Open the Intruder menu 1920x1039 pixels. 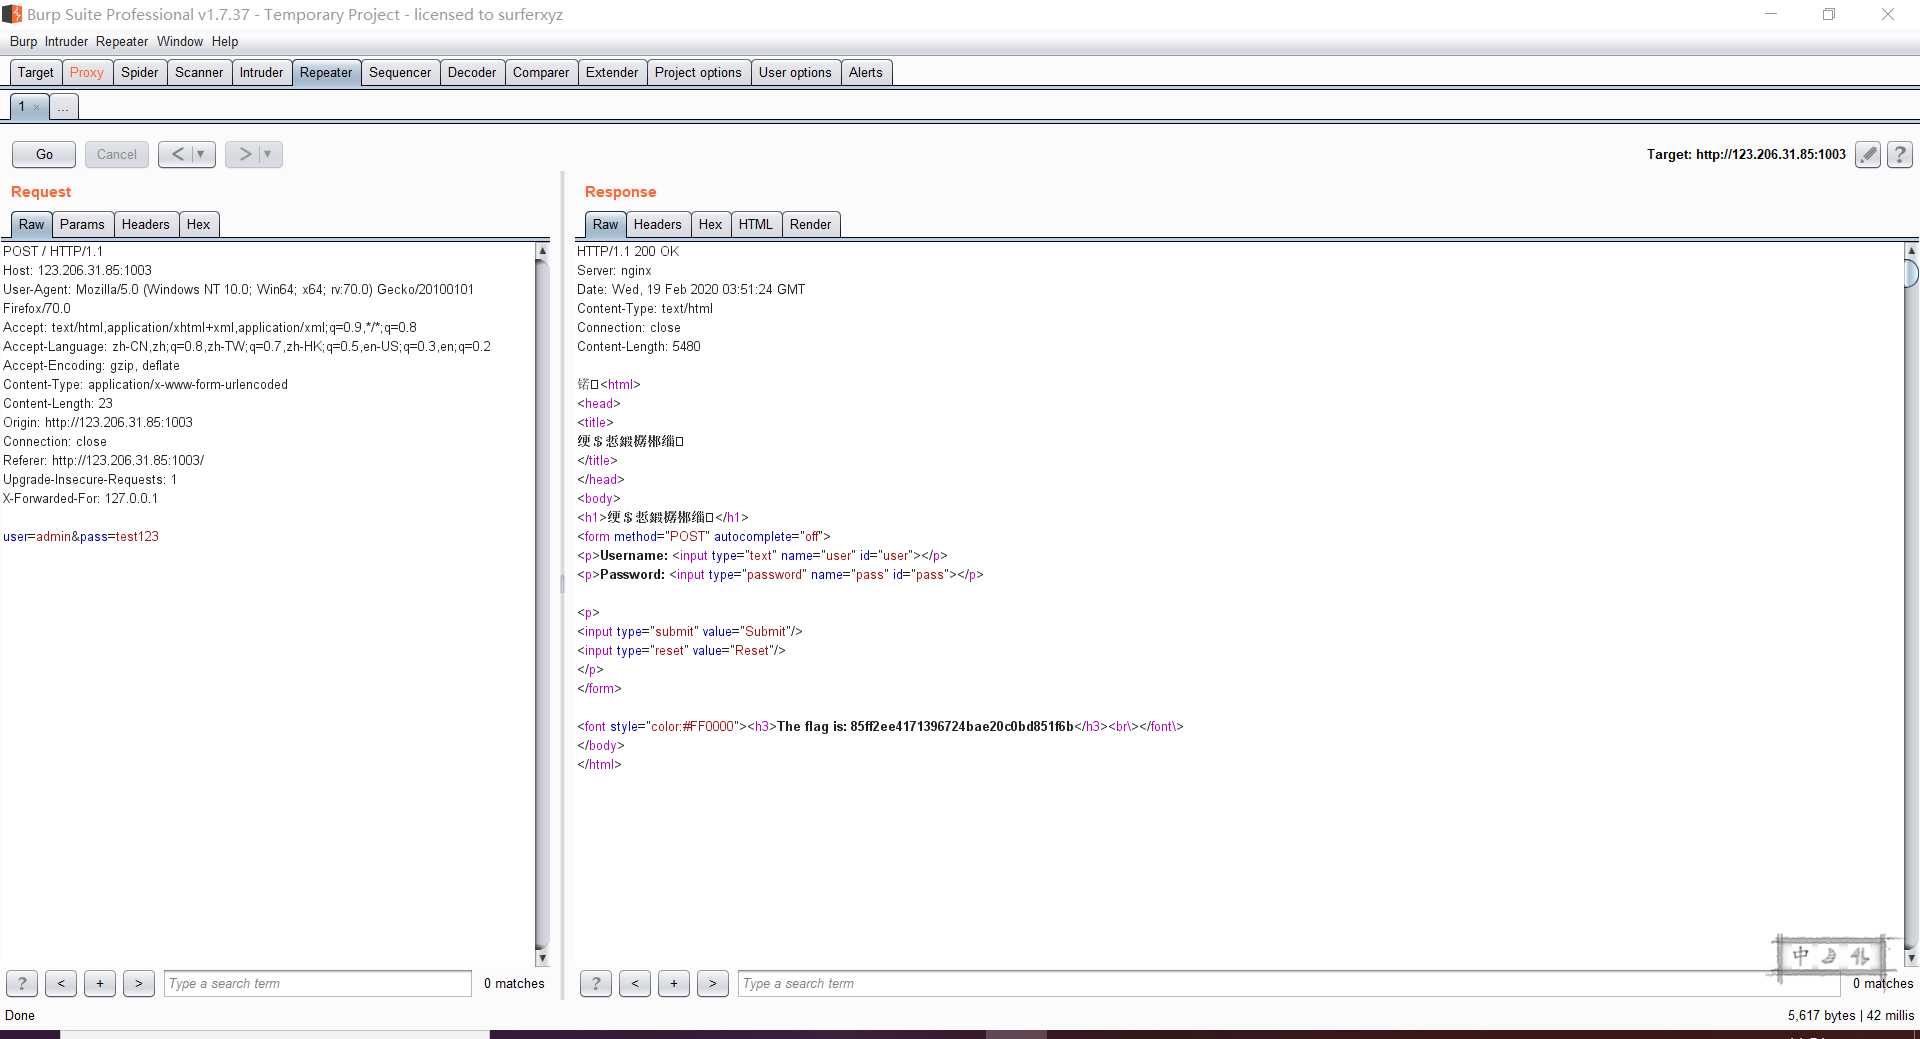pos(66,41)
